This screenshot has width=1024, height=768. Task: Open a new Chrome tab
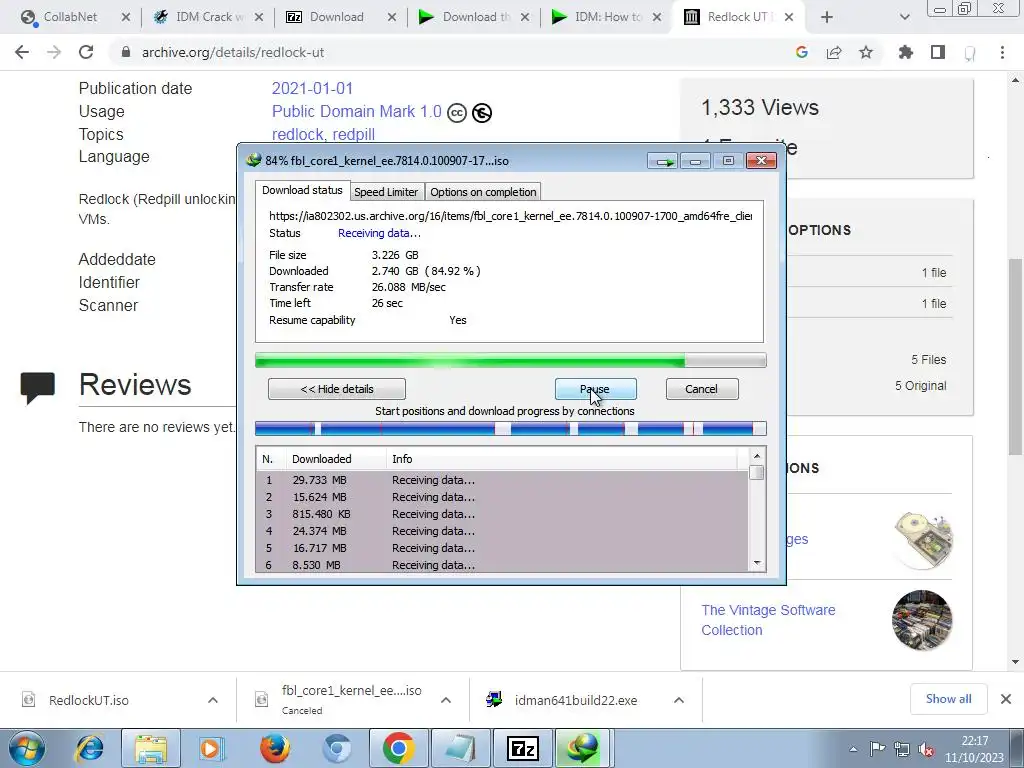(x=827, y=18)
